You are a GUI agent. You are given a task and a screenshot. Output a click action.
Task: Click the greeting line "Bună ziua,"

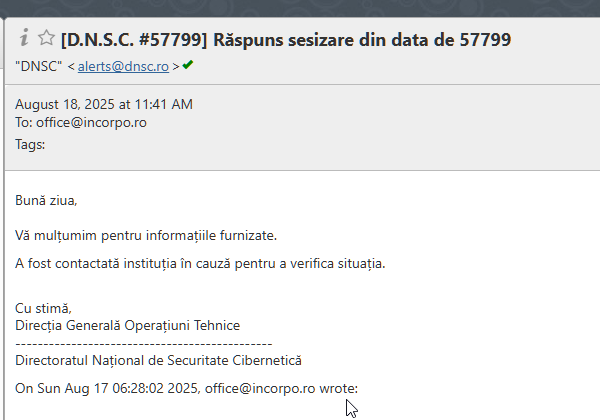[x=46, y=200]
